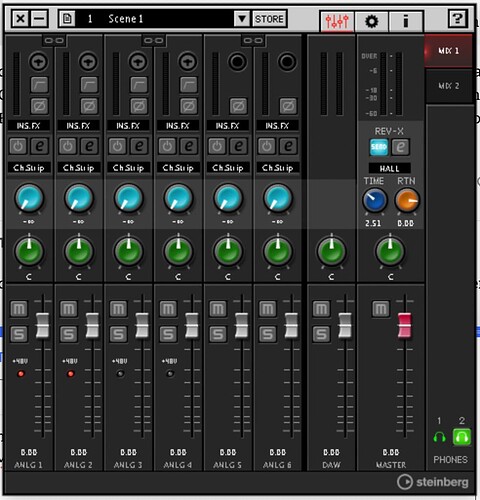Screen dimensions: 480x500
Task: Click the reverb RTN orange knob
Action: [x=407, y=200]
